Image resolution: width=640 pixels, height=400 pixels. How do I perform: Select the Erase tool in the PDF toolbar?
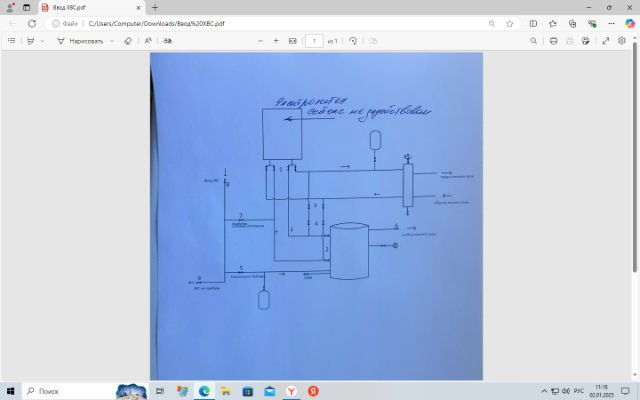127,41
